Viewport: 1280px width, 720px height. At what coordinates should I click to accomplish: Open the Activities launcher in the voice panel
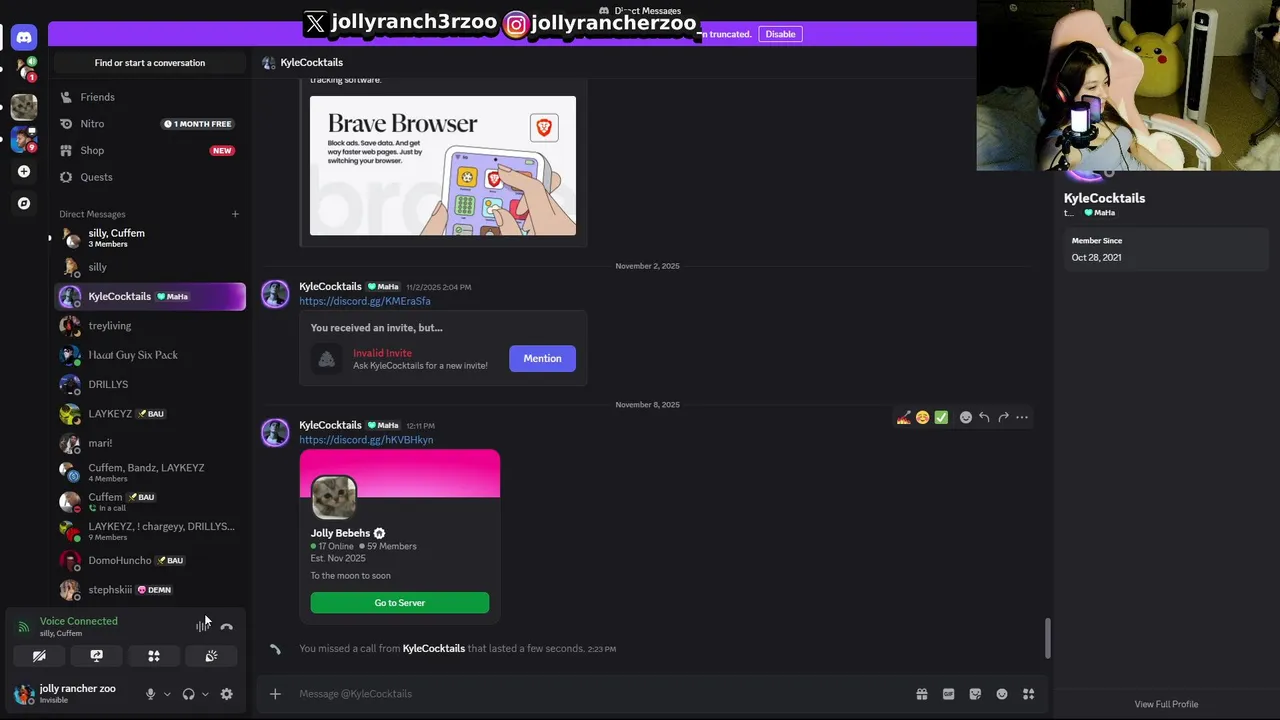pyautogui.click(x=154, y=656)
